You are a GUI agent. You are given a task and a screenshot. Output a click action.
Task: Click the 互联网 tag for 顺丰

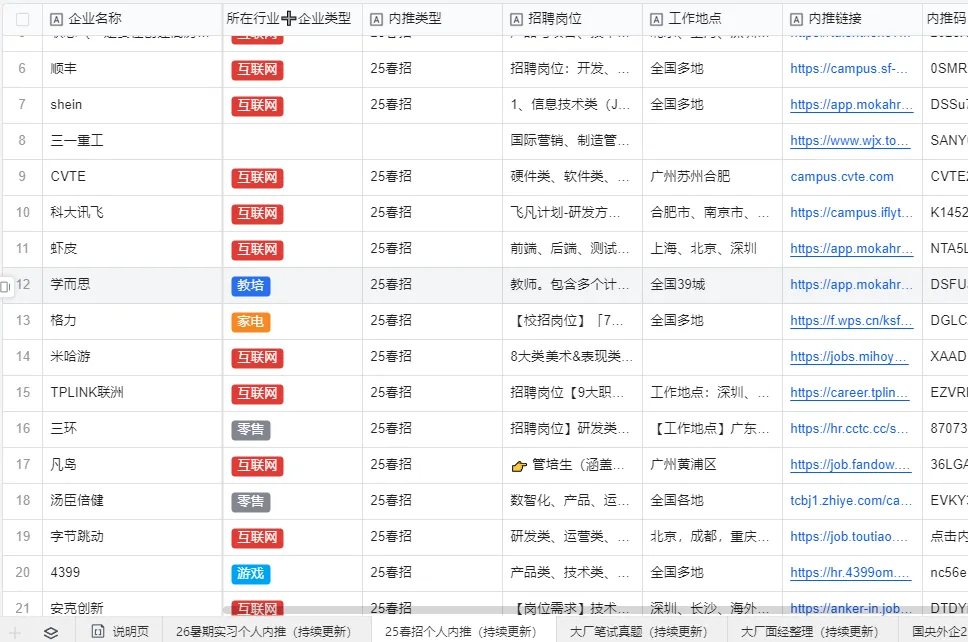[x=257, y=69]
